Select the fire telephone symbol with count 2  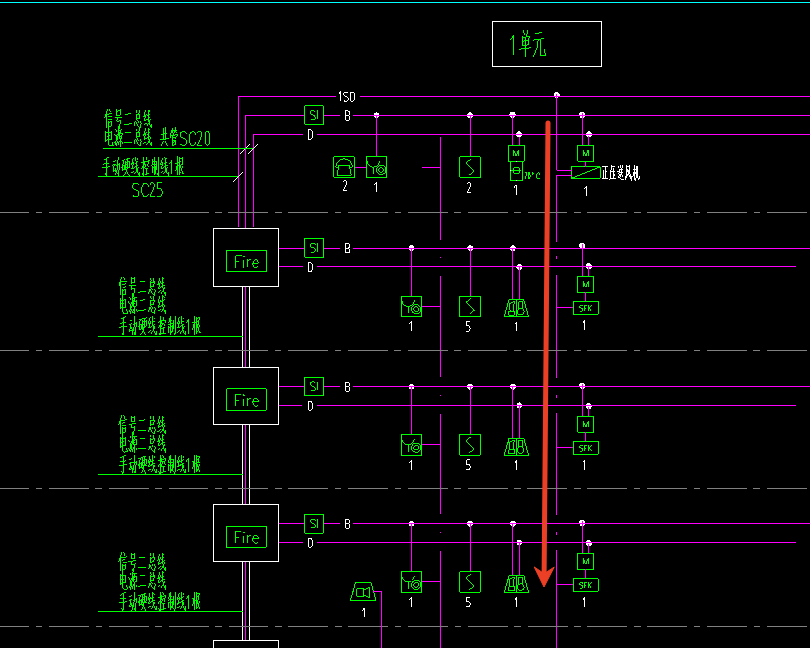(x=344, y=167)
